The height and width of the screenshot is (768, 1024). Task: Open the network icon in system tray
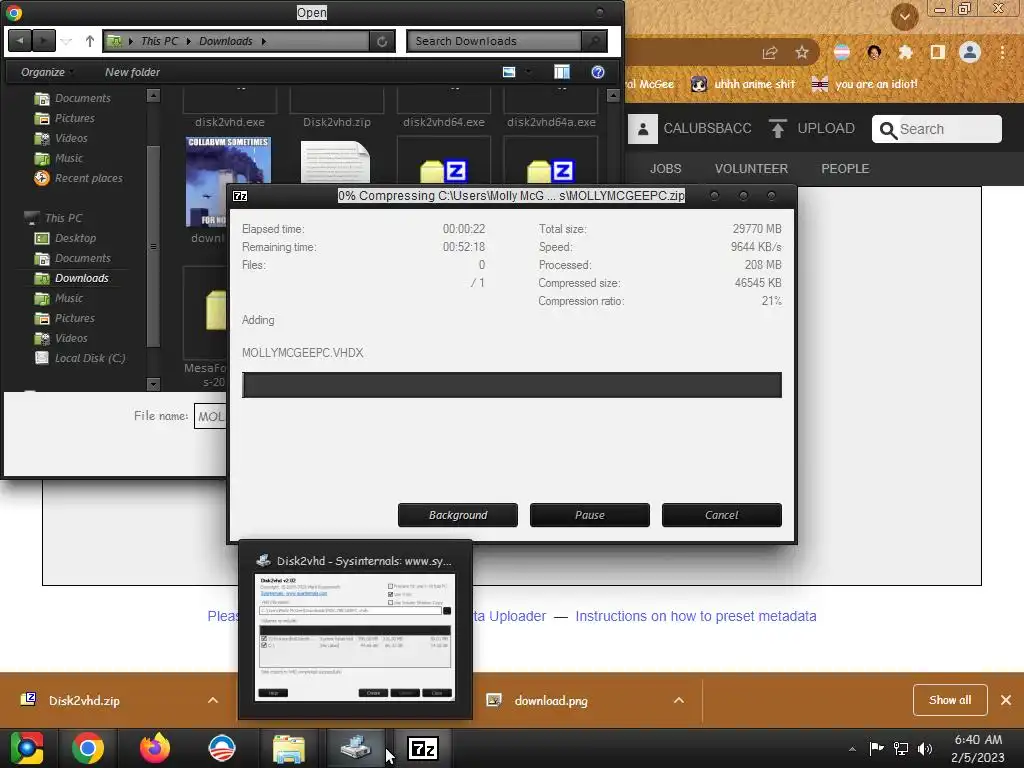point(901,749)
